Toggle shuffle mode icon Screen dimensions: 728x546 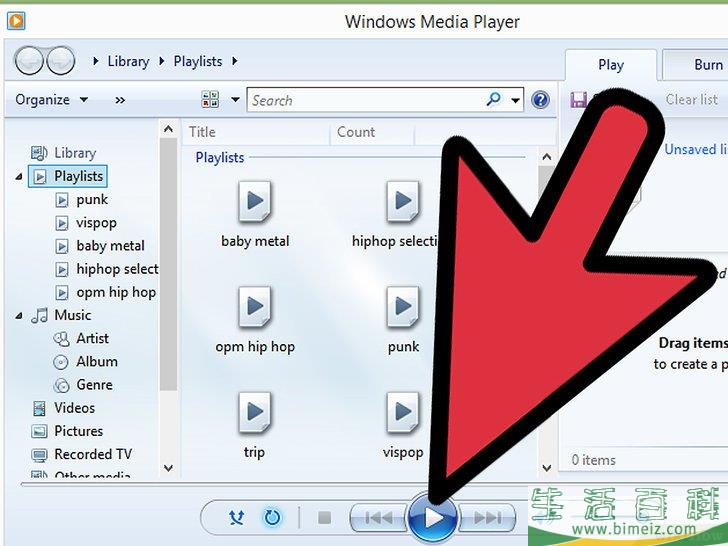(x=237, y=517)
